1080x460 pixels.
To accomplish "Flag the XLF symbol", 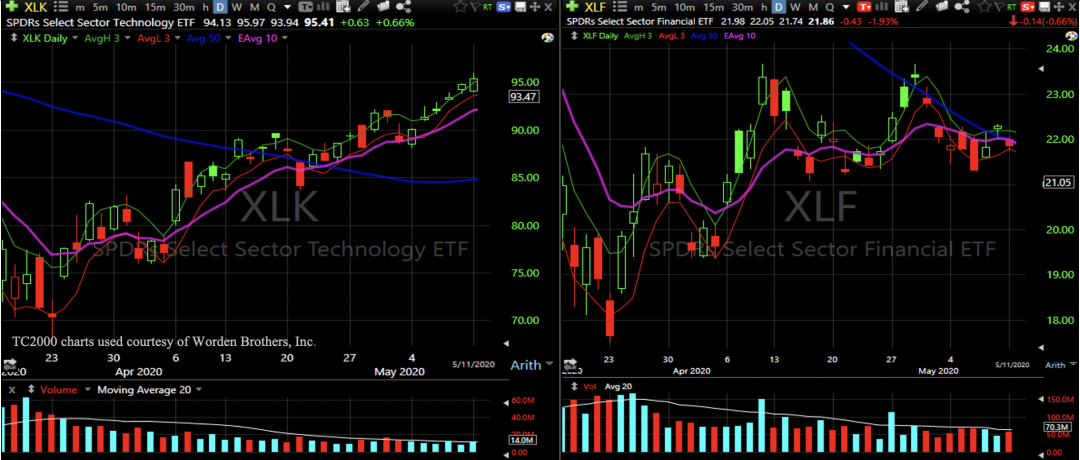I will (999, 7).
